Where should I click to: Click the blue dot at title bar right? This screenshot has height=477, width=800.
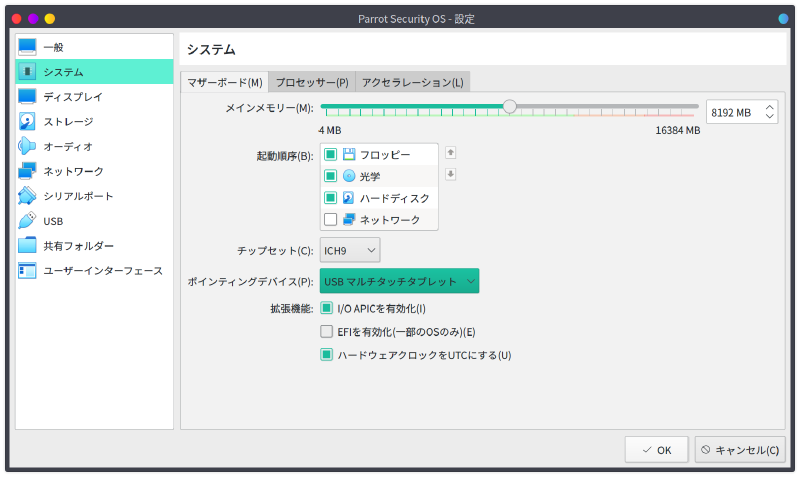[783, 19]
